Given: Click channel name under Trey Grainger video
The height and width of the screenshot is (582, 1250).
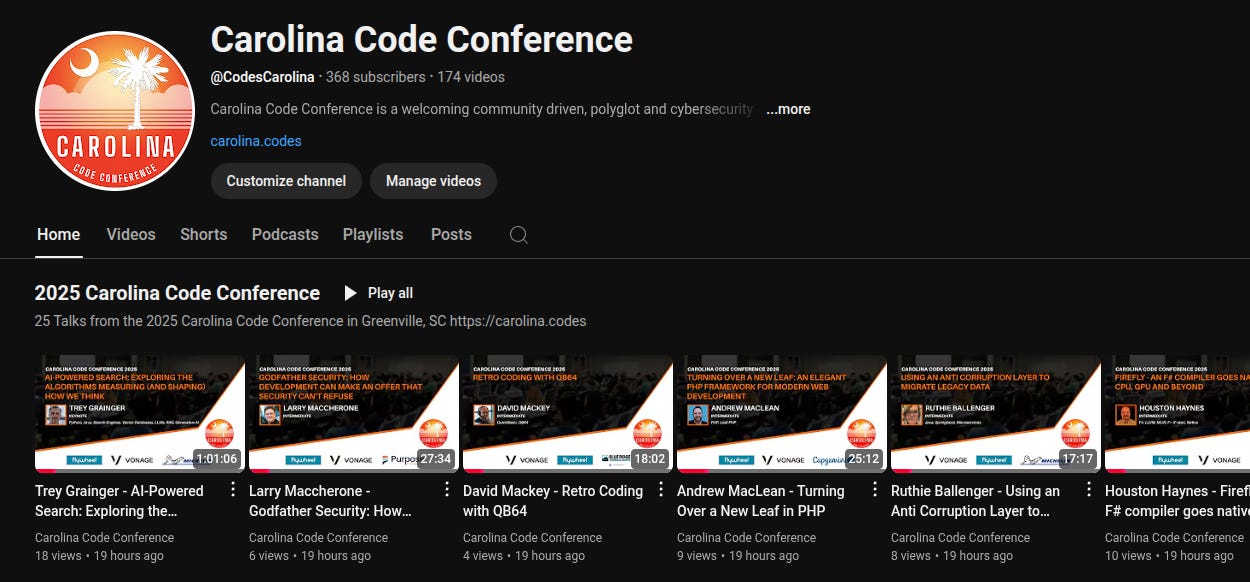Looking at the screenshot, I should point(104,538).
